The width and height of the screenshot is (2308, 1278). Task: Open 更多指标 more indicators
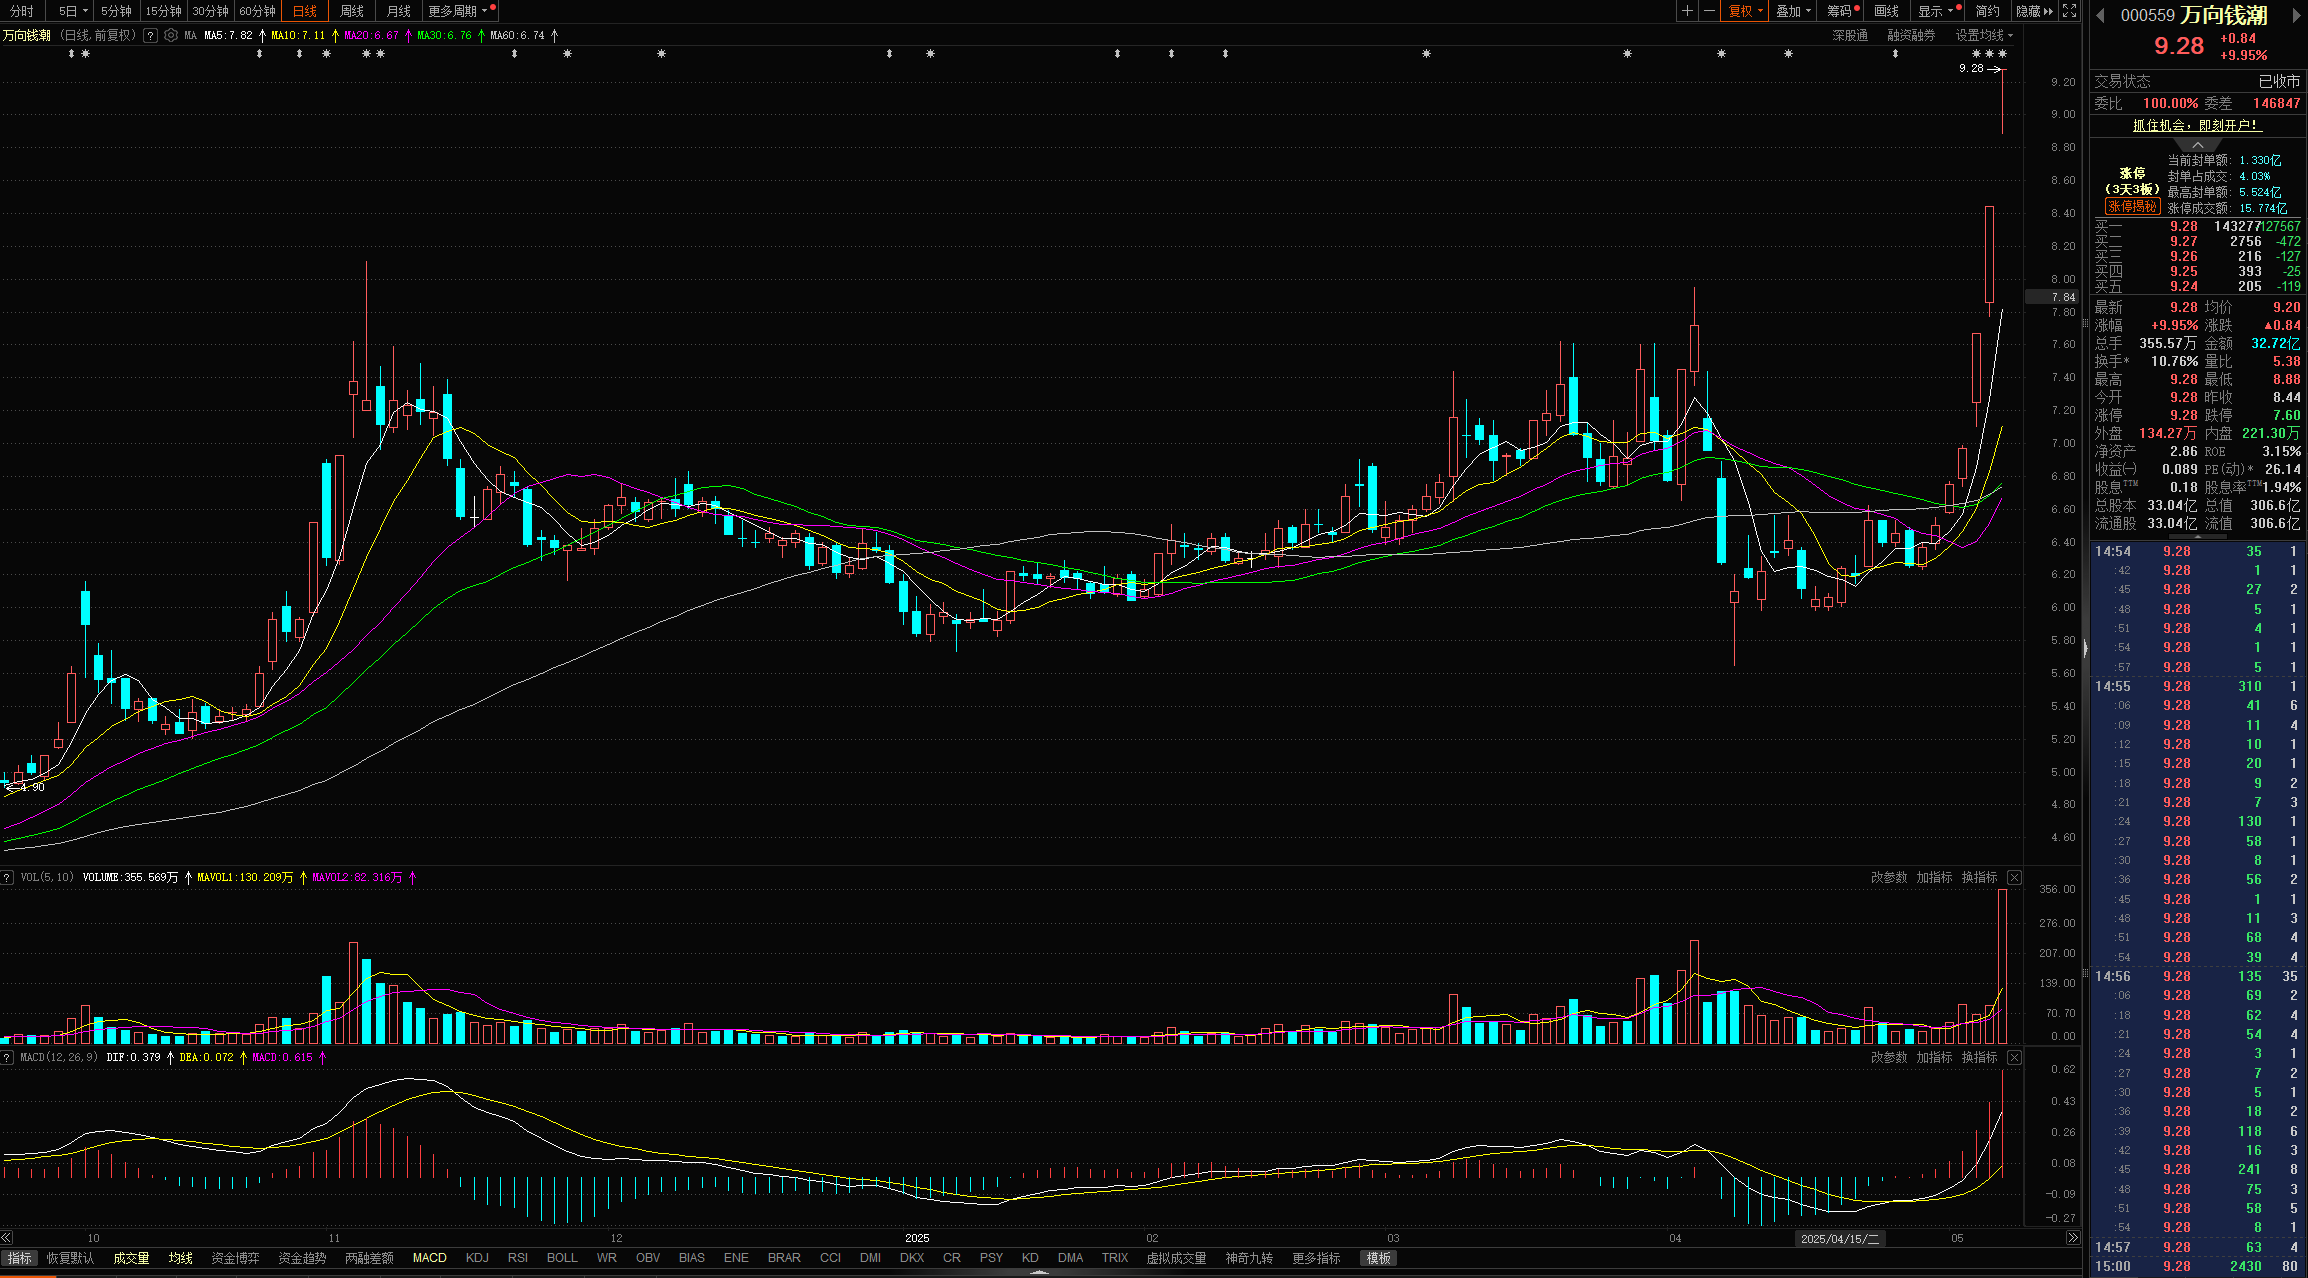point(1316,1258)
